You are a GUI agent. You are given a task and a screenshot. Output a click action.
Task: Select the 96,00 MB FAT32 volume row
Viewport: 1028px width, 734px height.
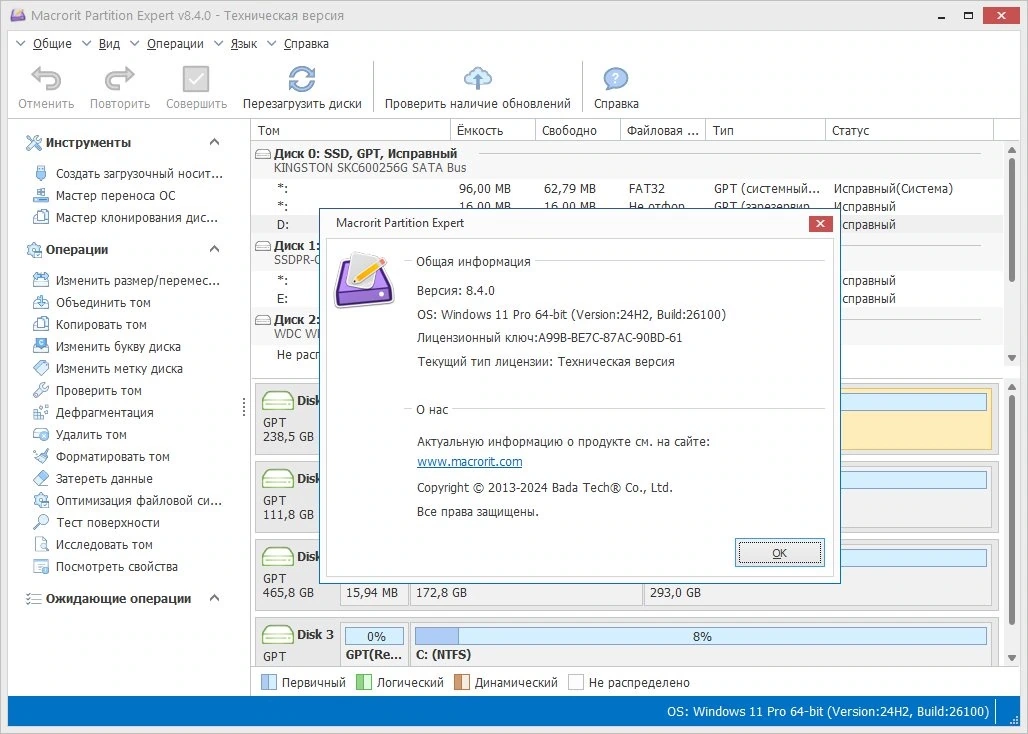[x=627, y=189]
